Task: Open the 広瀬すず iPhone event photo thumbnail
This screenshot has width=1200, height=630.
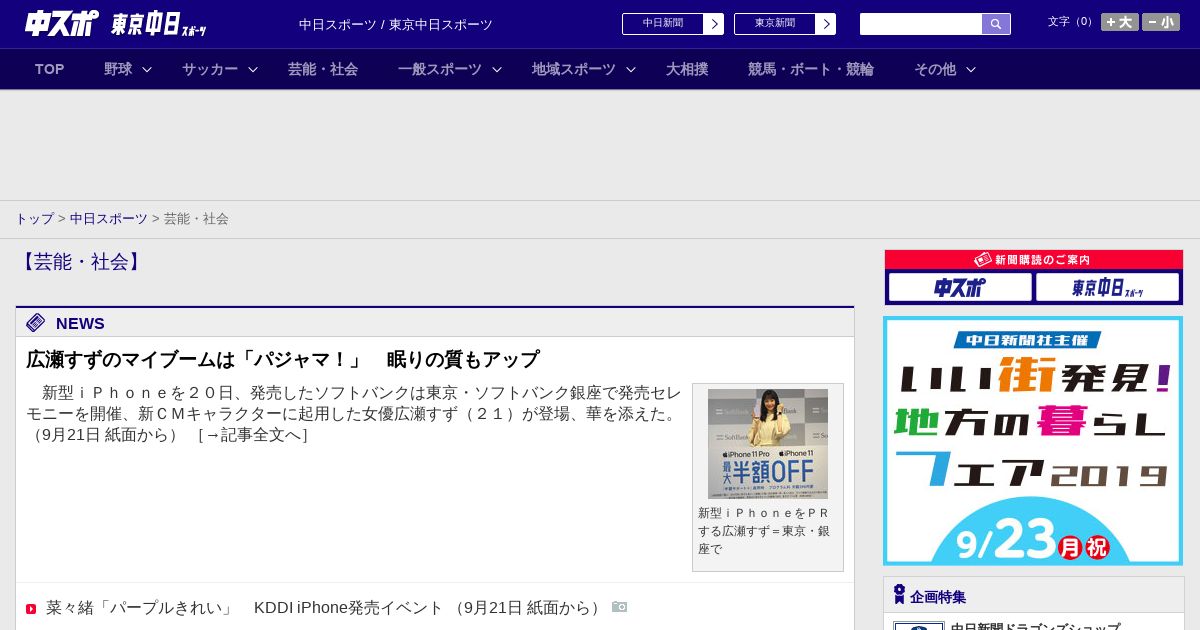Action: tap(768, 444)
